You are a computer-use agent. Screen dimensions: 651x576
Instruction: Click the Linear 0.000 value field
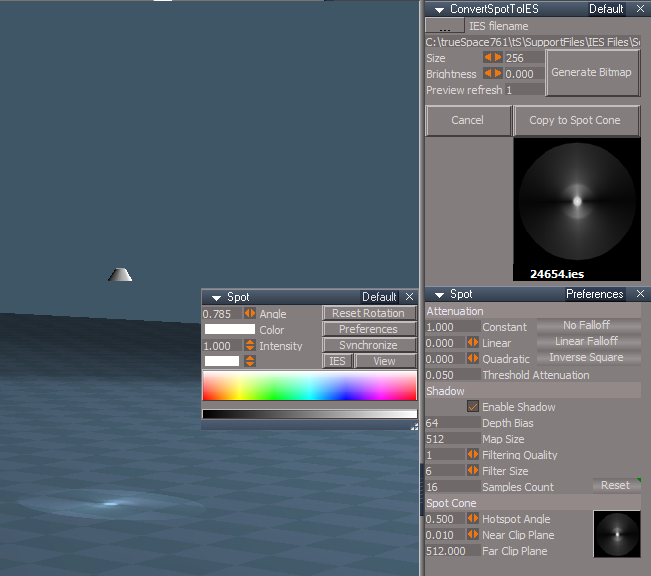[x=445, y=343]
